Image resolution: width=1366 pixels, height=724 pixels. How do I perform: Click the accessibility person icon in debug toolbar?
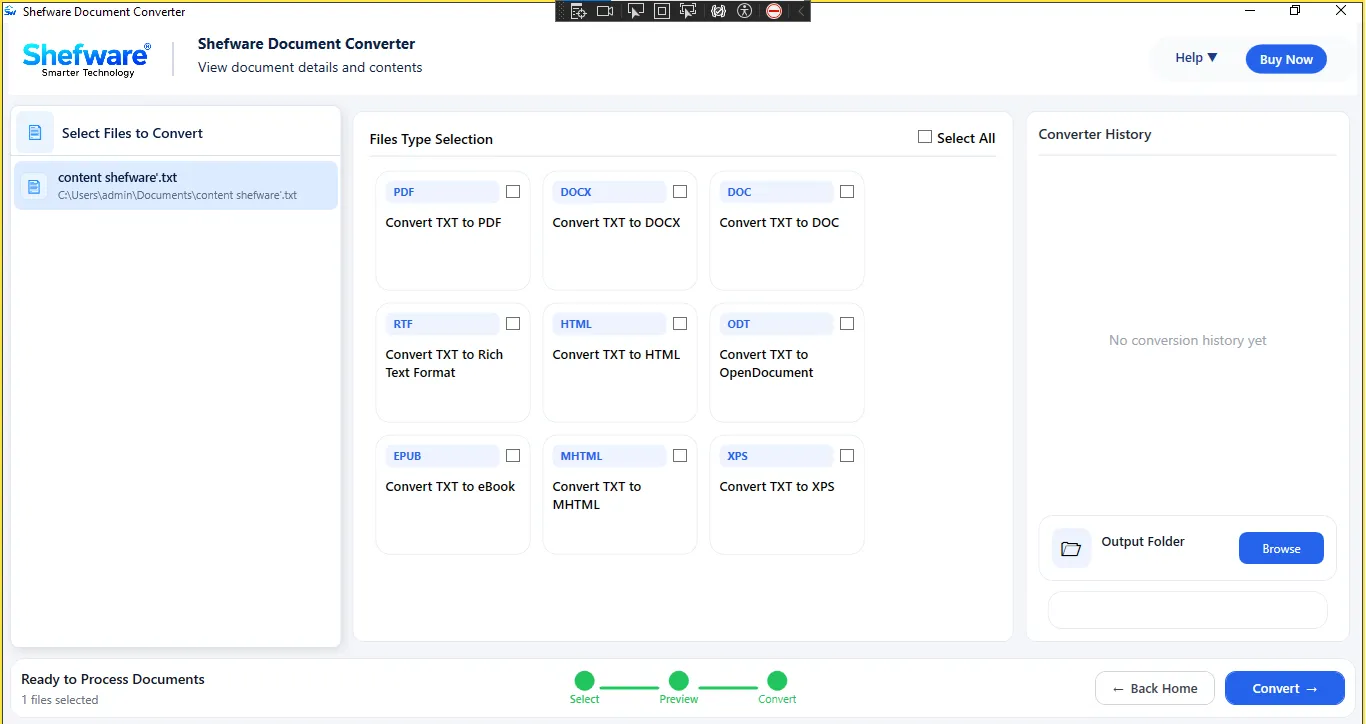[x=744, y=11]
